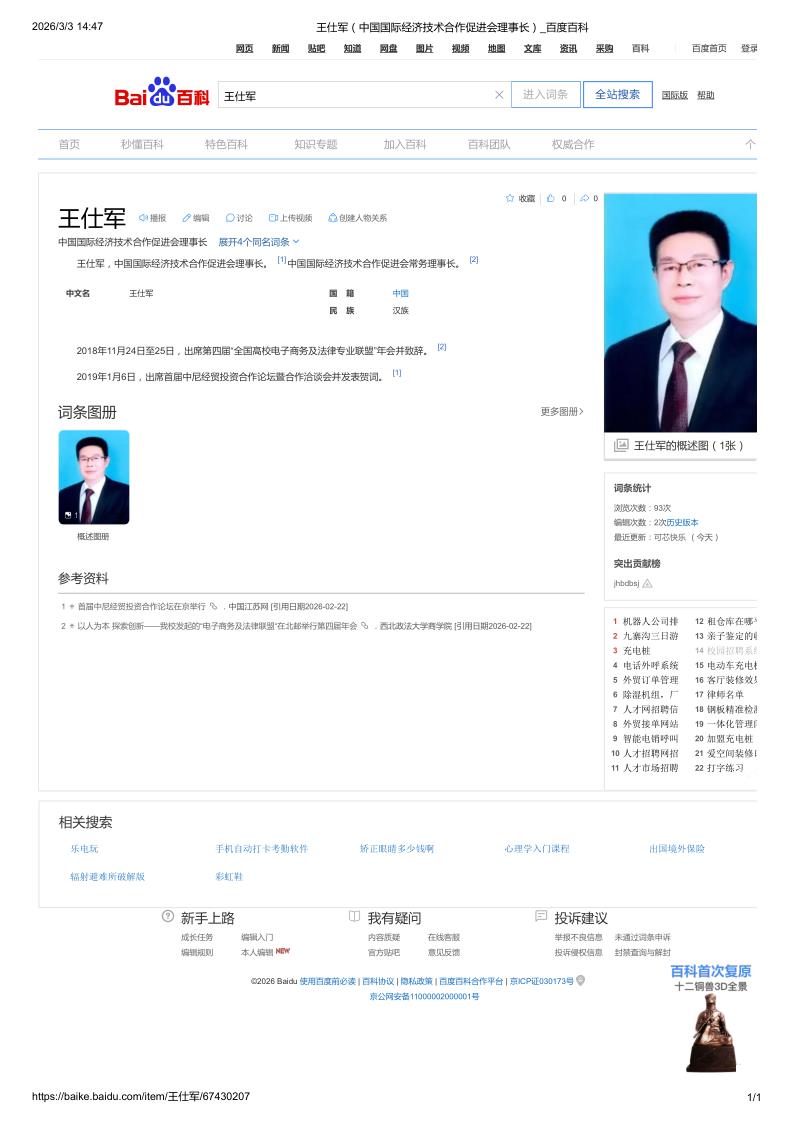Click the 帮助 link
The image size is (794, 1123).
[706, 95]
